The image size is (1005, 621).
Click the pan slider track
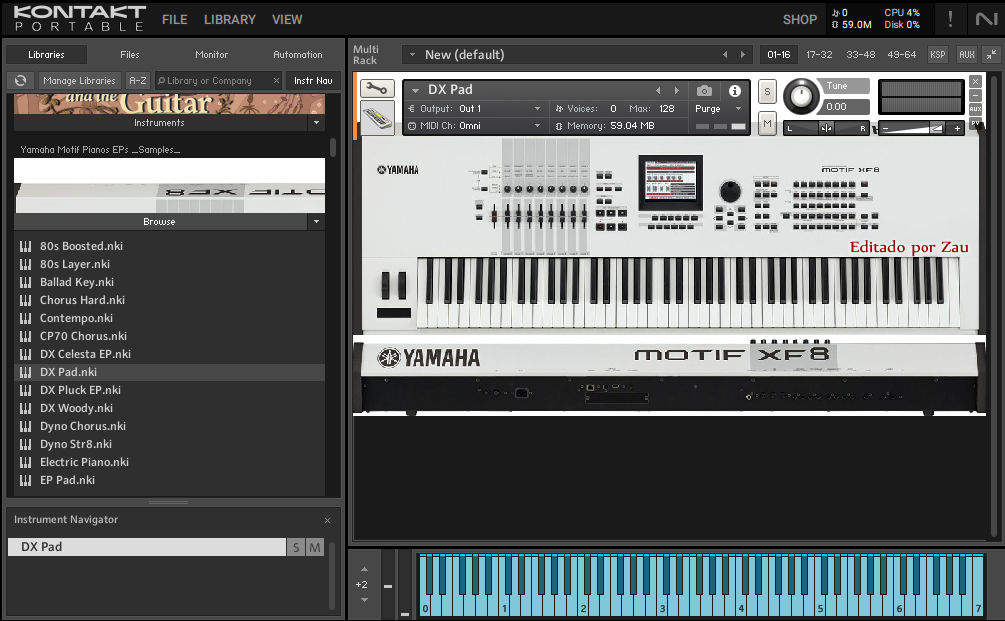826,129
